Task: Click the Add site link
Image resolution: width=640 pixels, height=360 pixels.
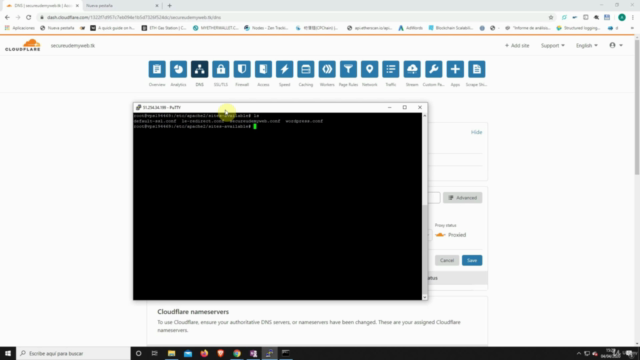Action: pos(517,46)
